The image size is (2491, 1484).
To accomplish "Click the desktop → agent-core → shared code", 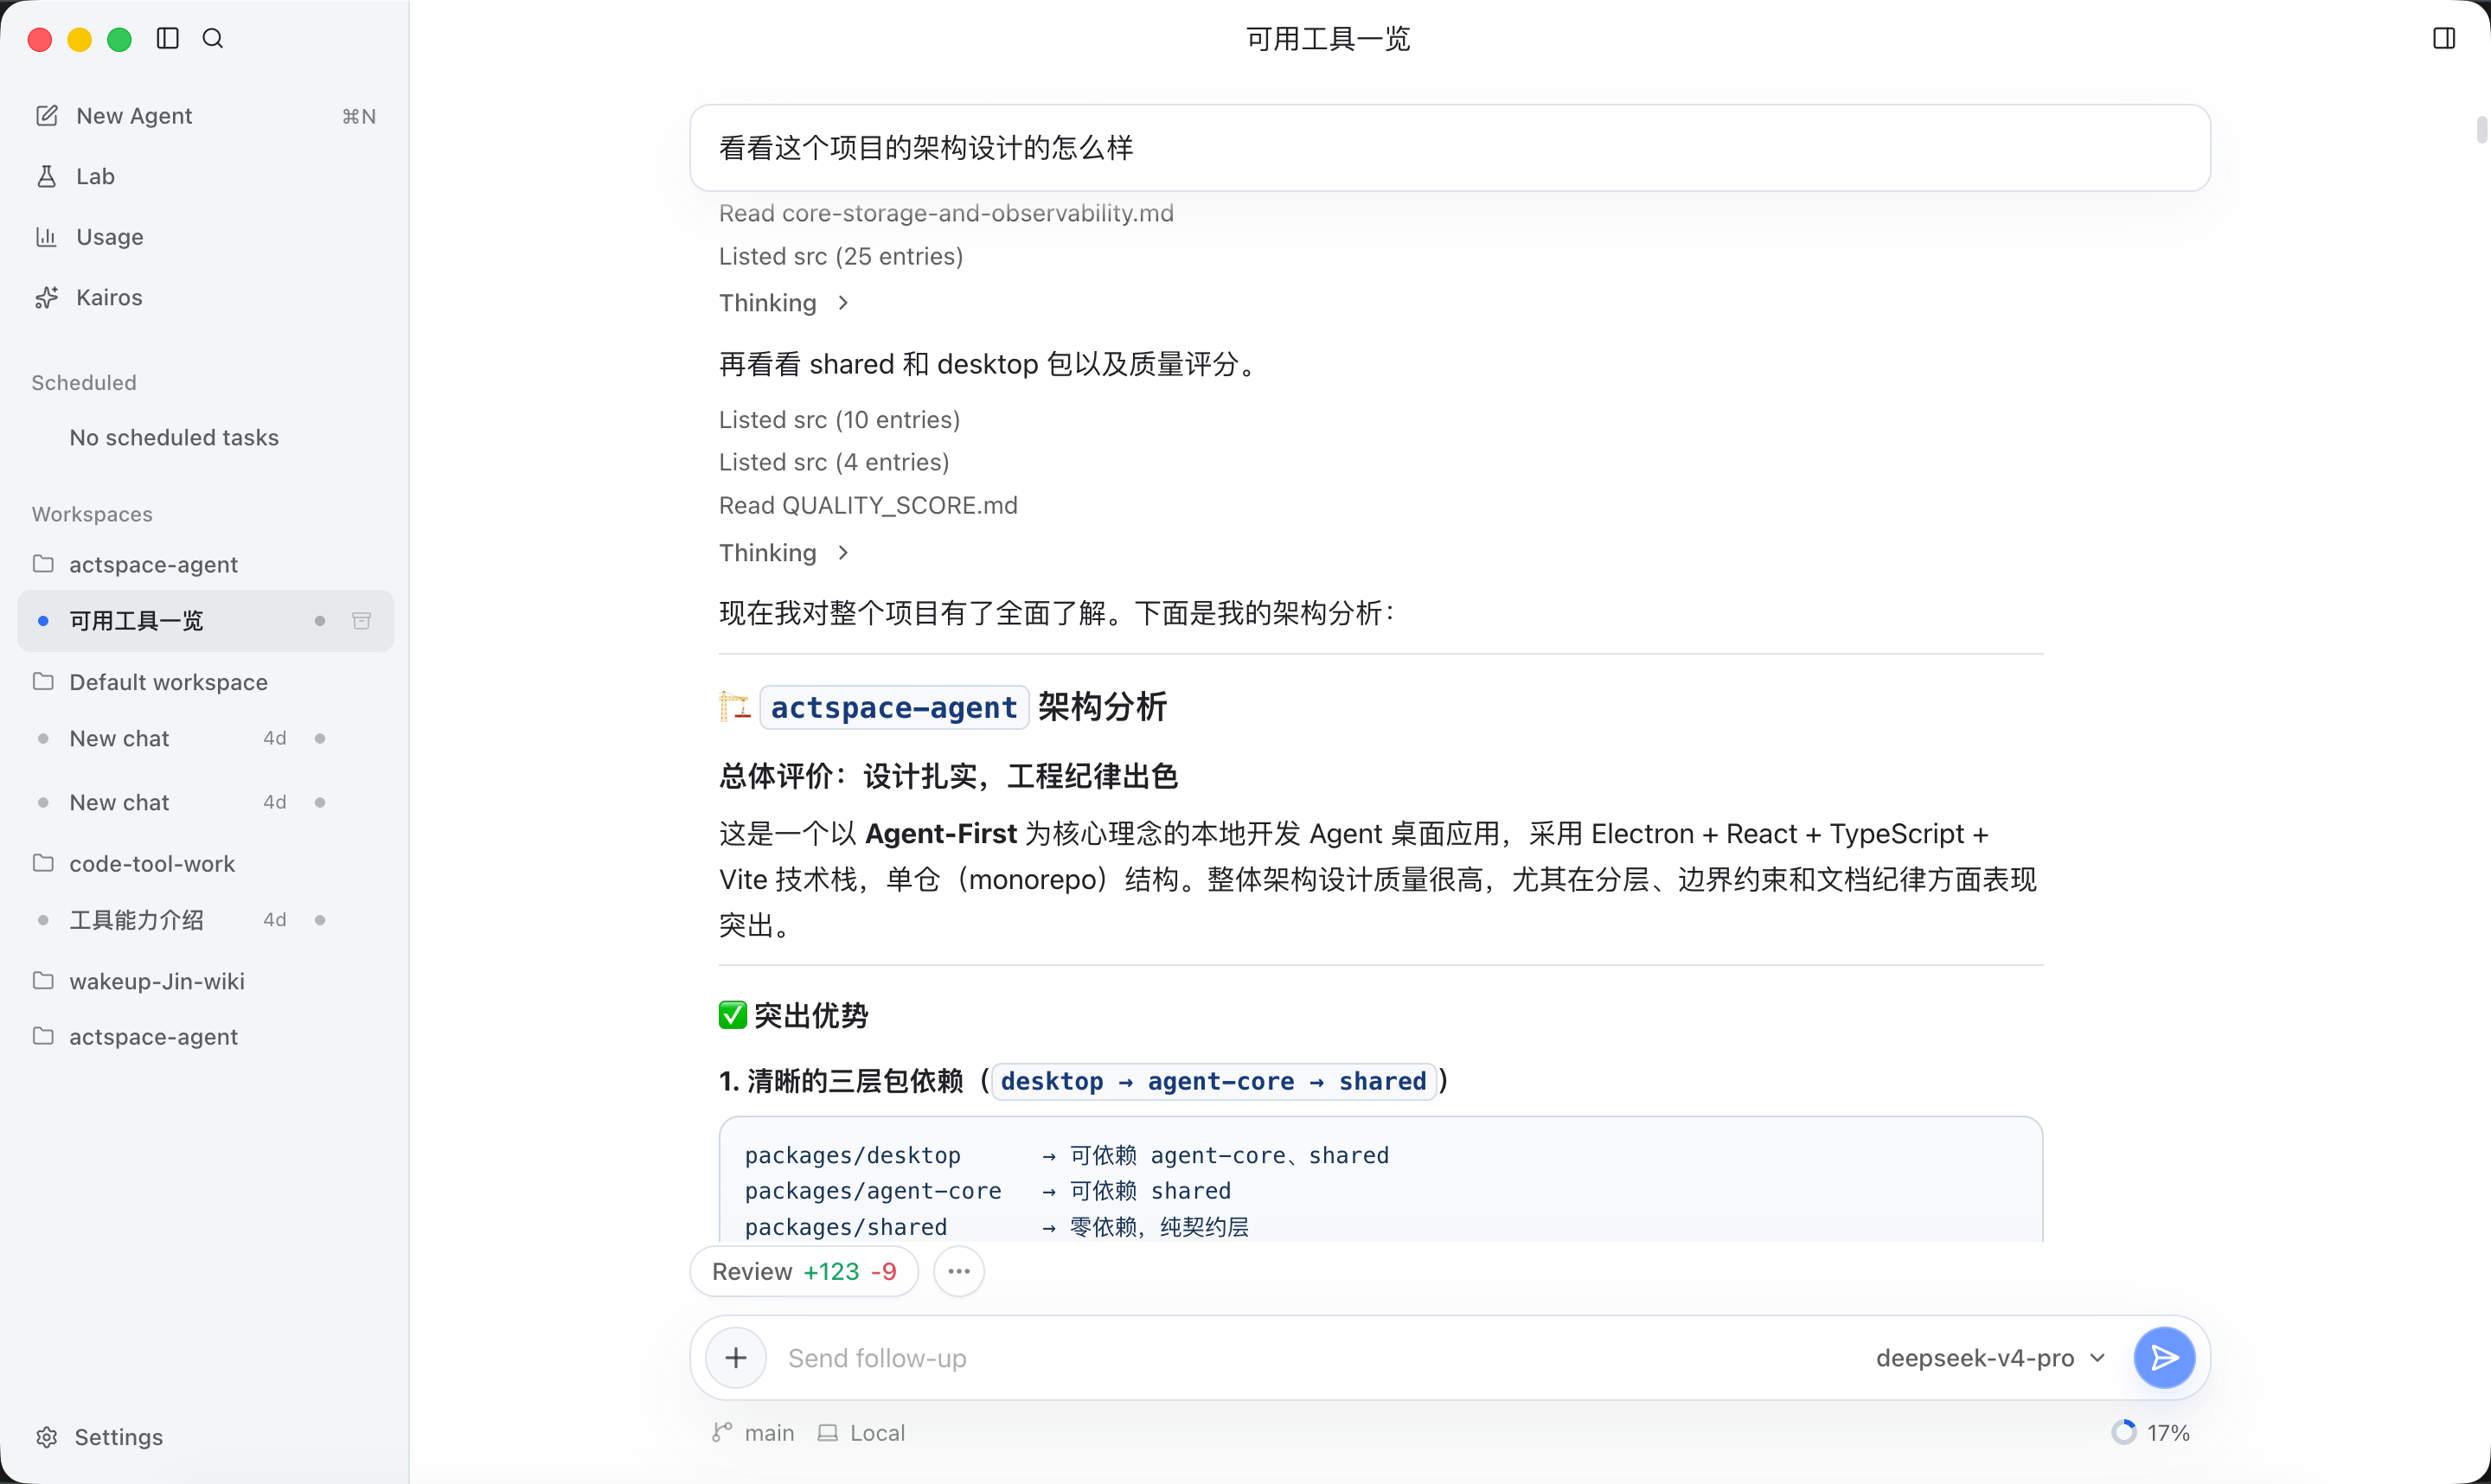I will [x=1213, y=1081].
